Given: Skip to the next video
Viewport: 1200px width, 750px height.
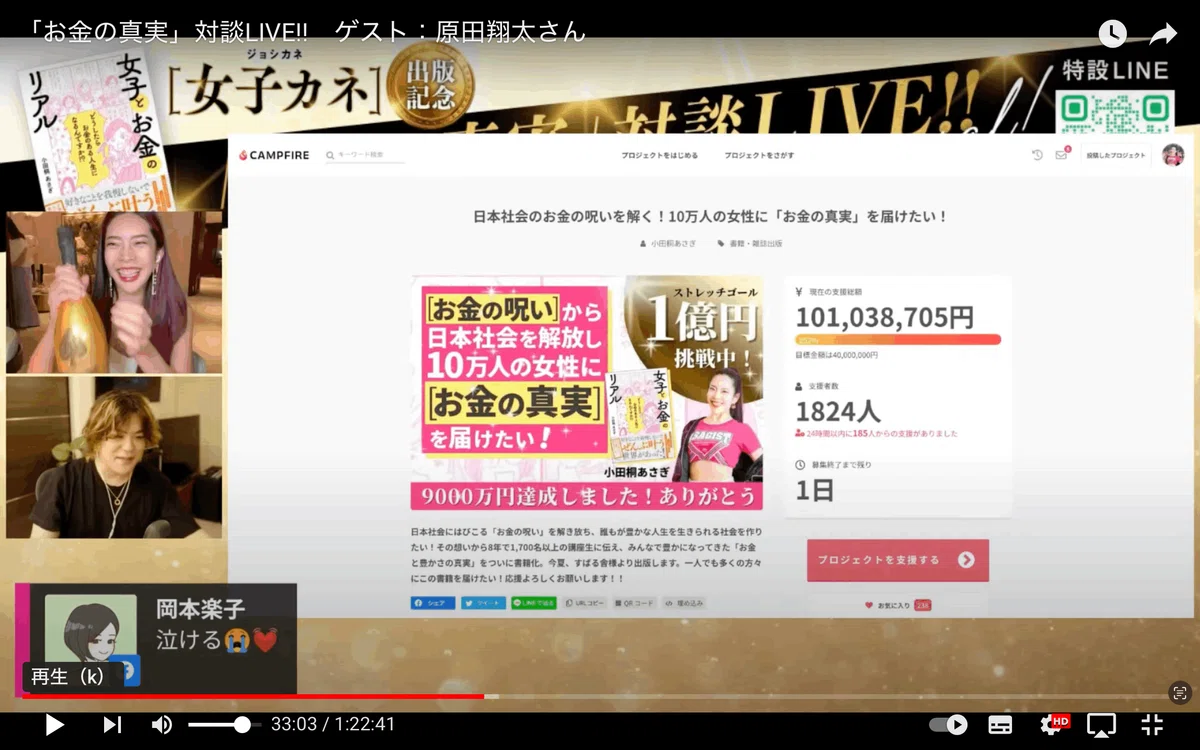Looking at the screenshot, I should coord(112,724).
